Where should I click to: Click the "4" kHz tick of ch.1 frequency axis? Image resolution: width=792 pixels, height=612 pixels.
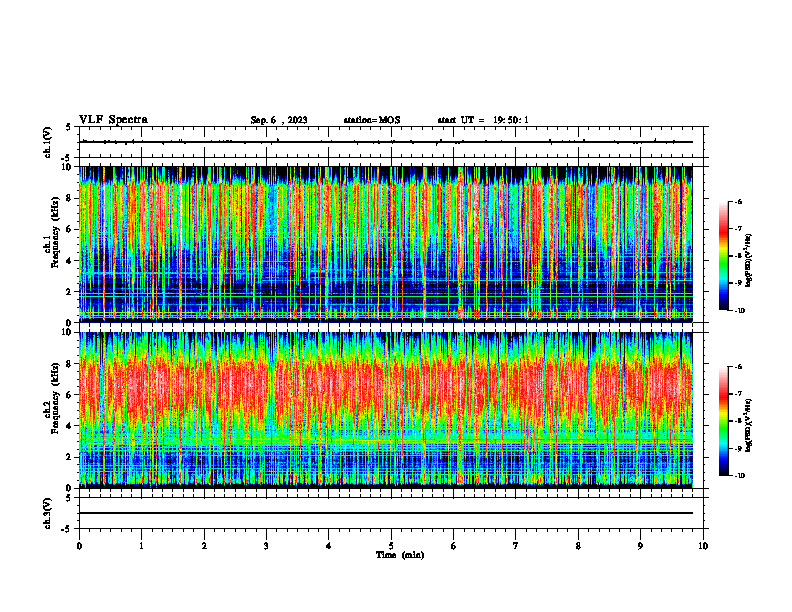71,261
